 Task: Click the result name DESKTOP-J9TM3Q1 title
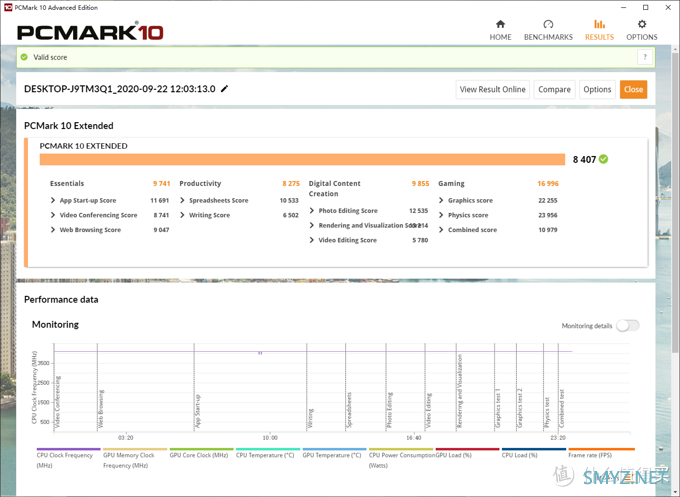point(120,89)
